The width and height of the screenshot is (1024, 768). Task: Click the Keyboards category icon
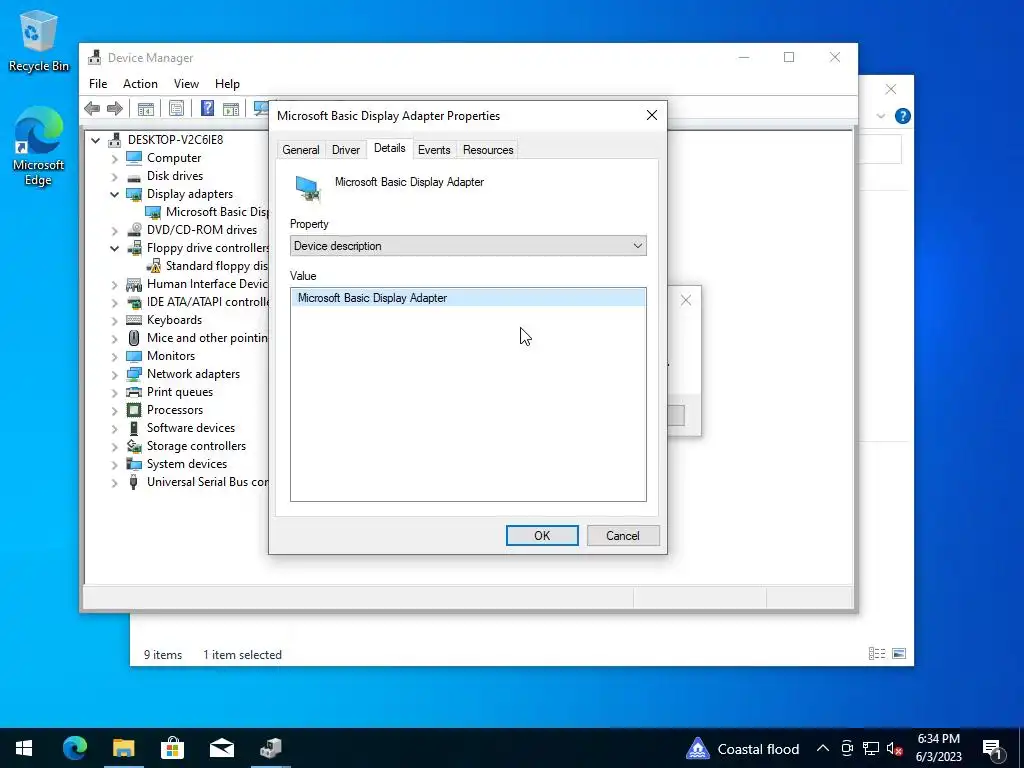click(134, 320)
